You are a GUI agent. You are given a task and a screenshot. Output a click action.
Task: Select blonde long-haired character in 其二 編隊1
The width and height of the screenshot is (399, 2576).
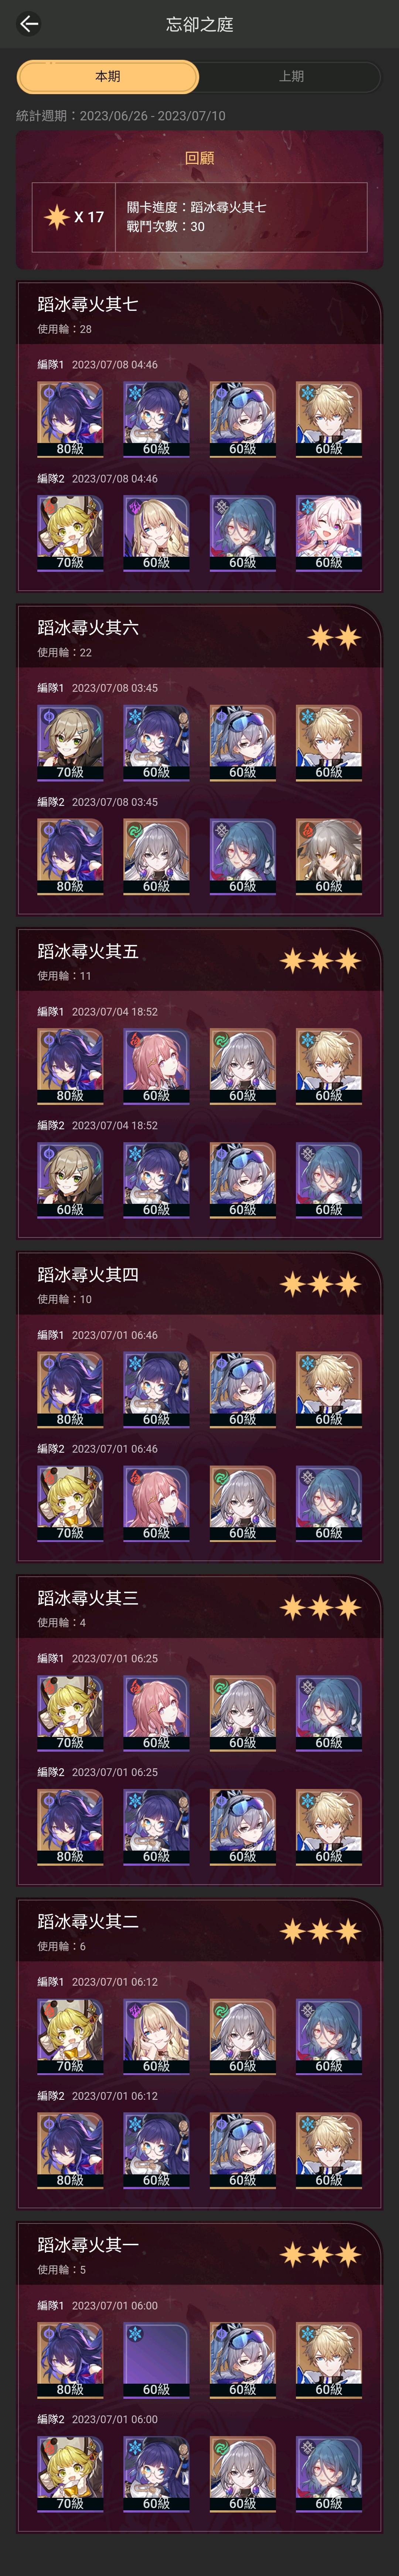coord(156,2036)
